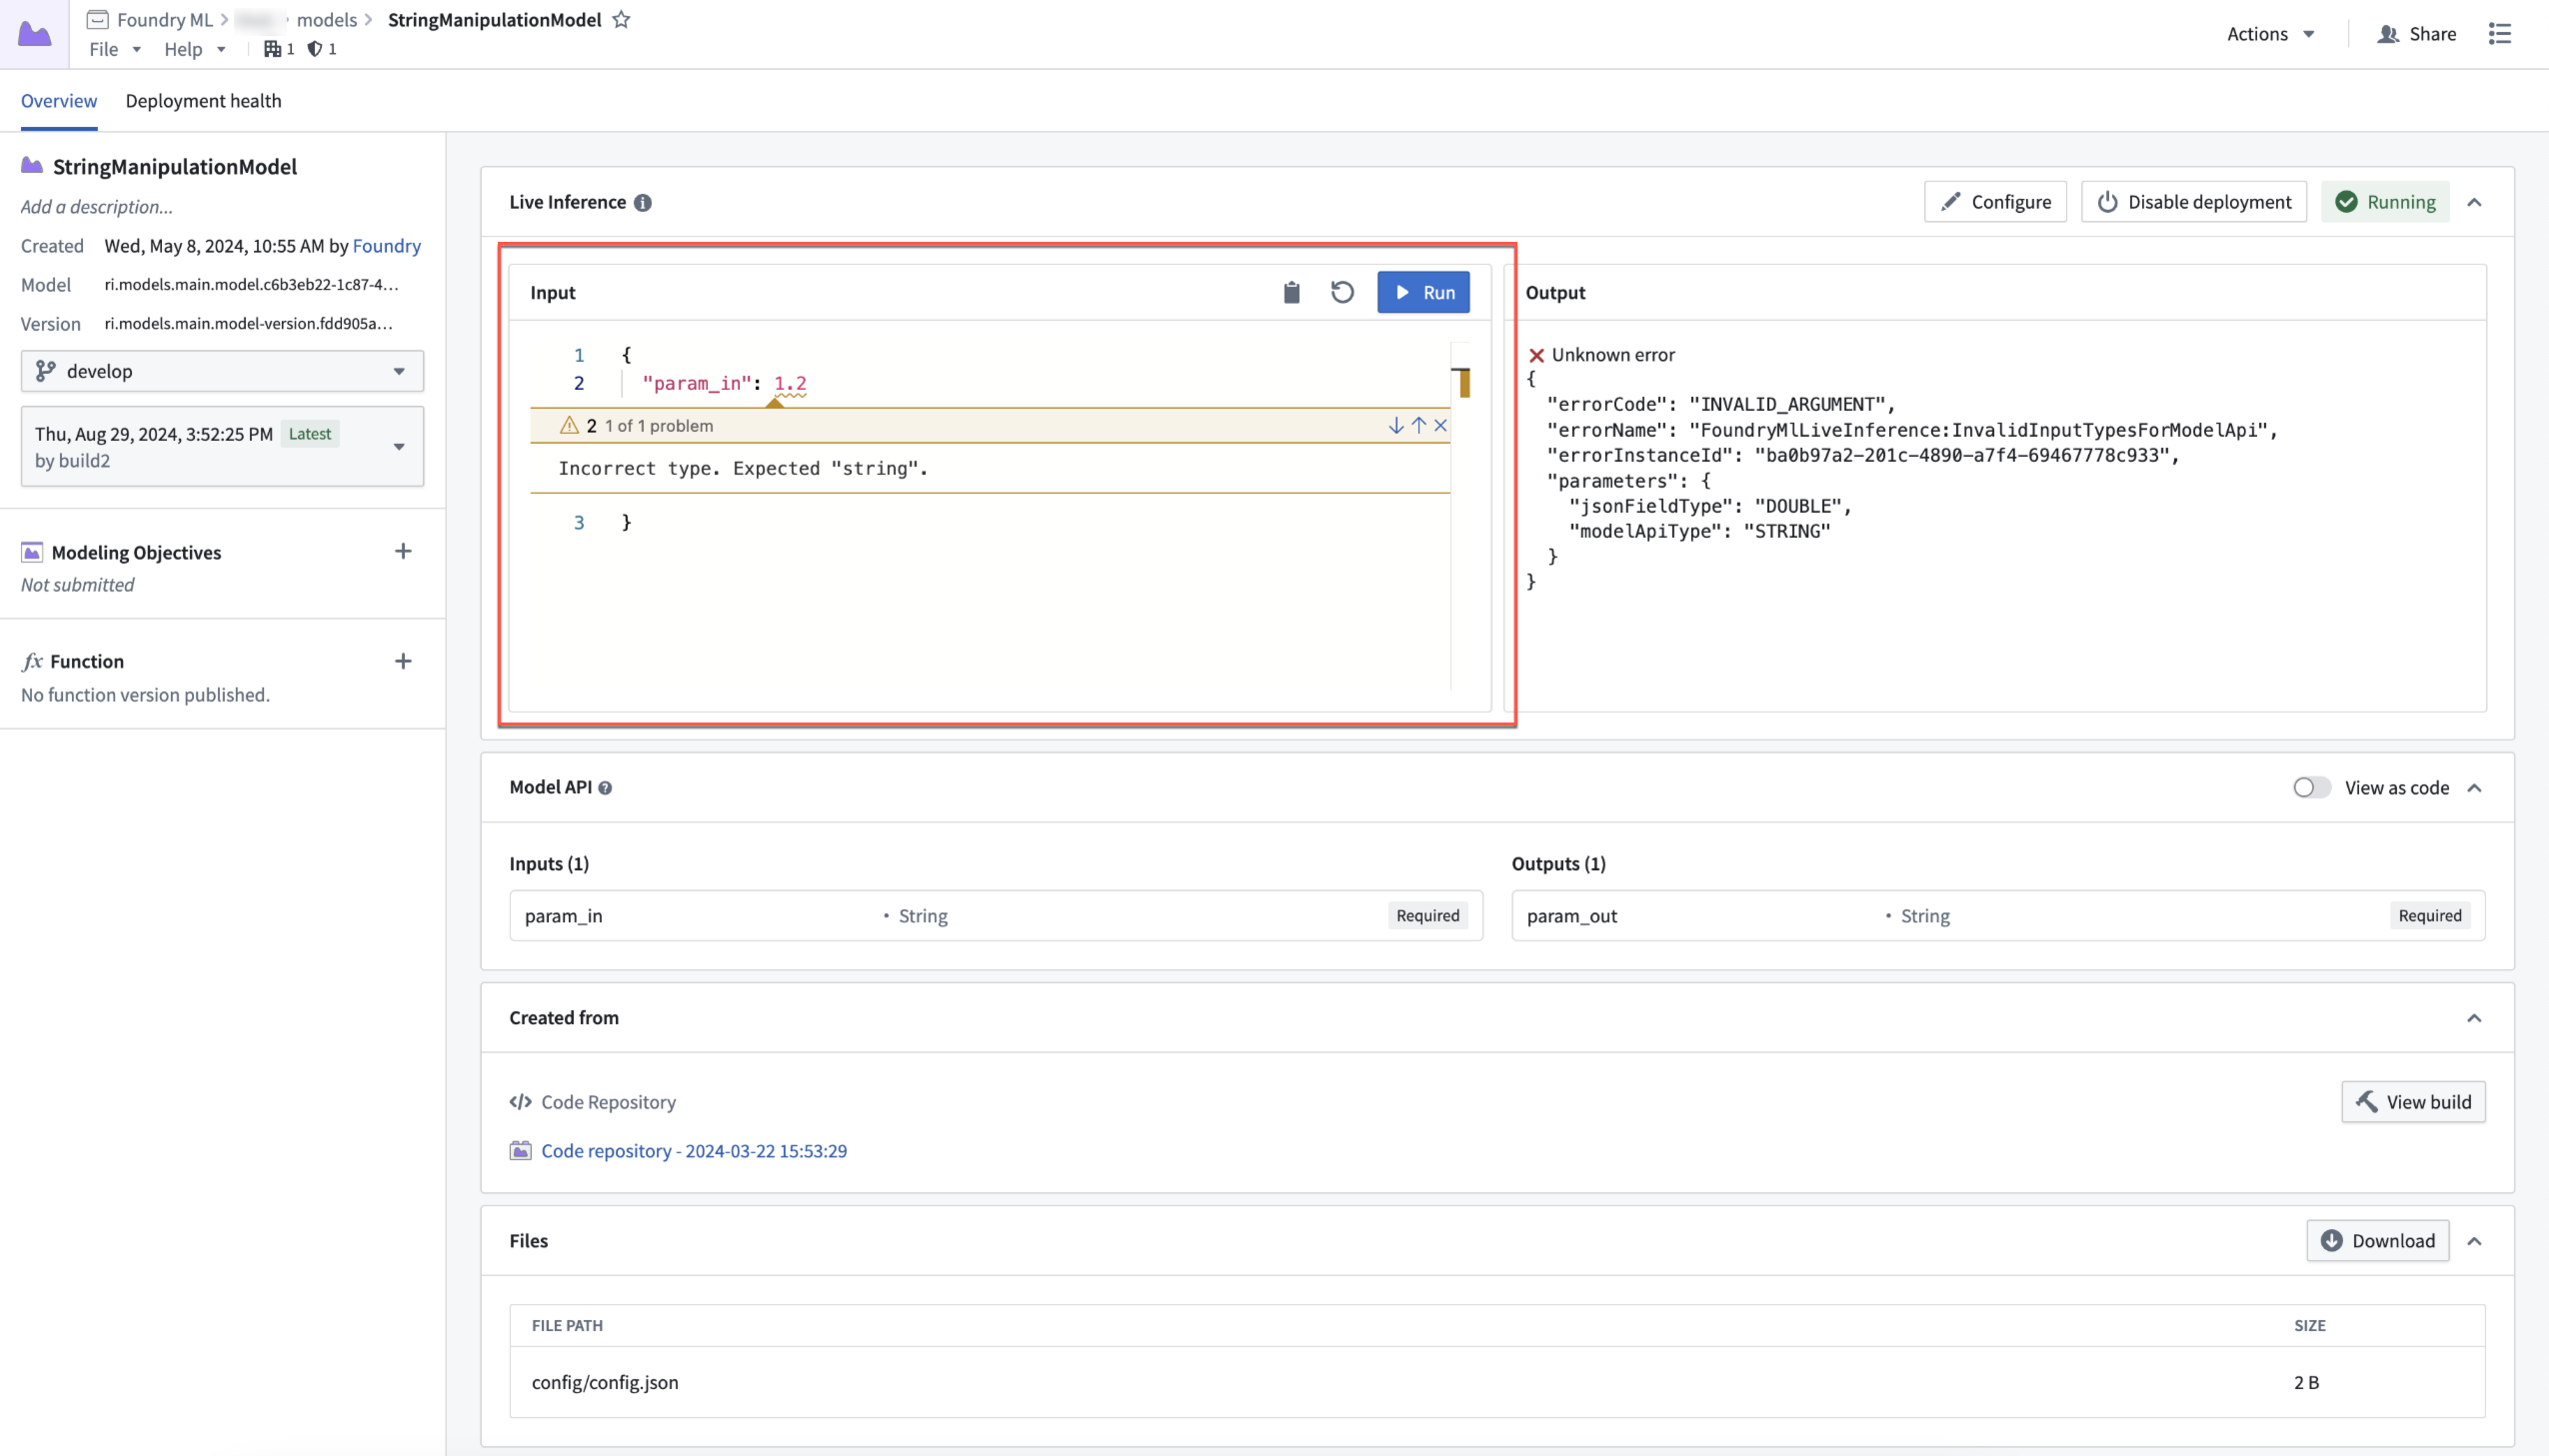Star the StringManipulationModel as favorite
The width and height of the screenshot is (2549, 1456).
[621, 20]
